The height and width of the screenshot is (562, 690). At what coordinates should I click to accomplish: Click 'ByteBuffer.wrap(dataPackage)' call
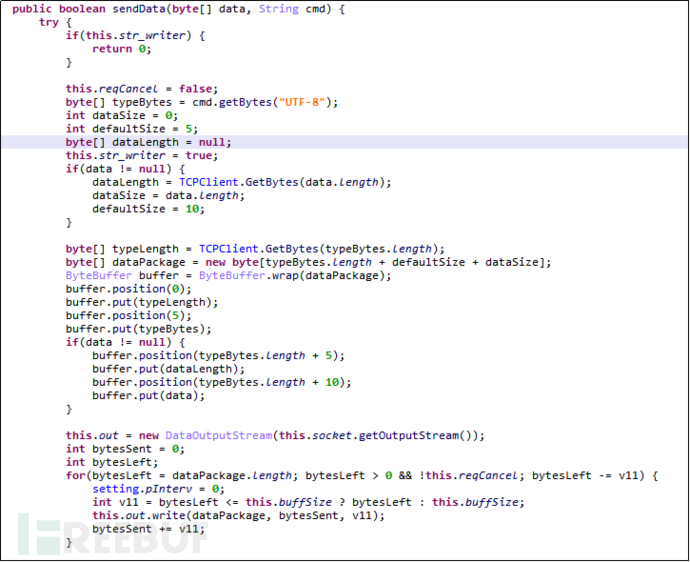[x=292, y=275]
